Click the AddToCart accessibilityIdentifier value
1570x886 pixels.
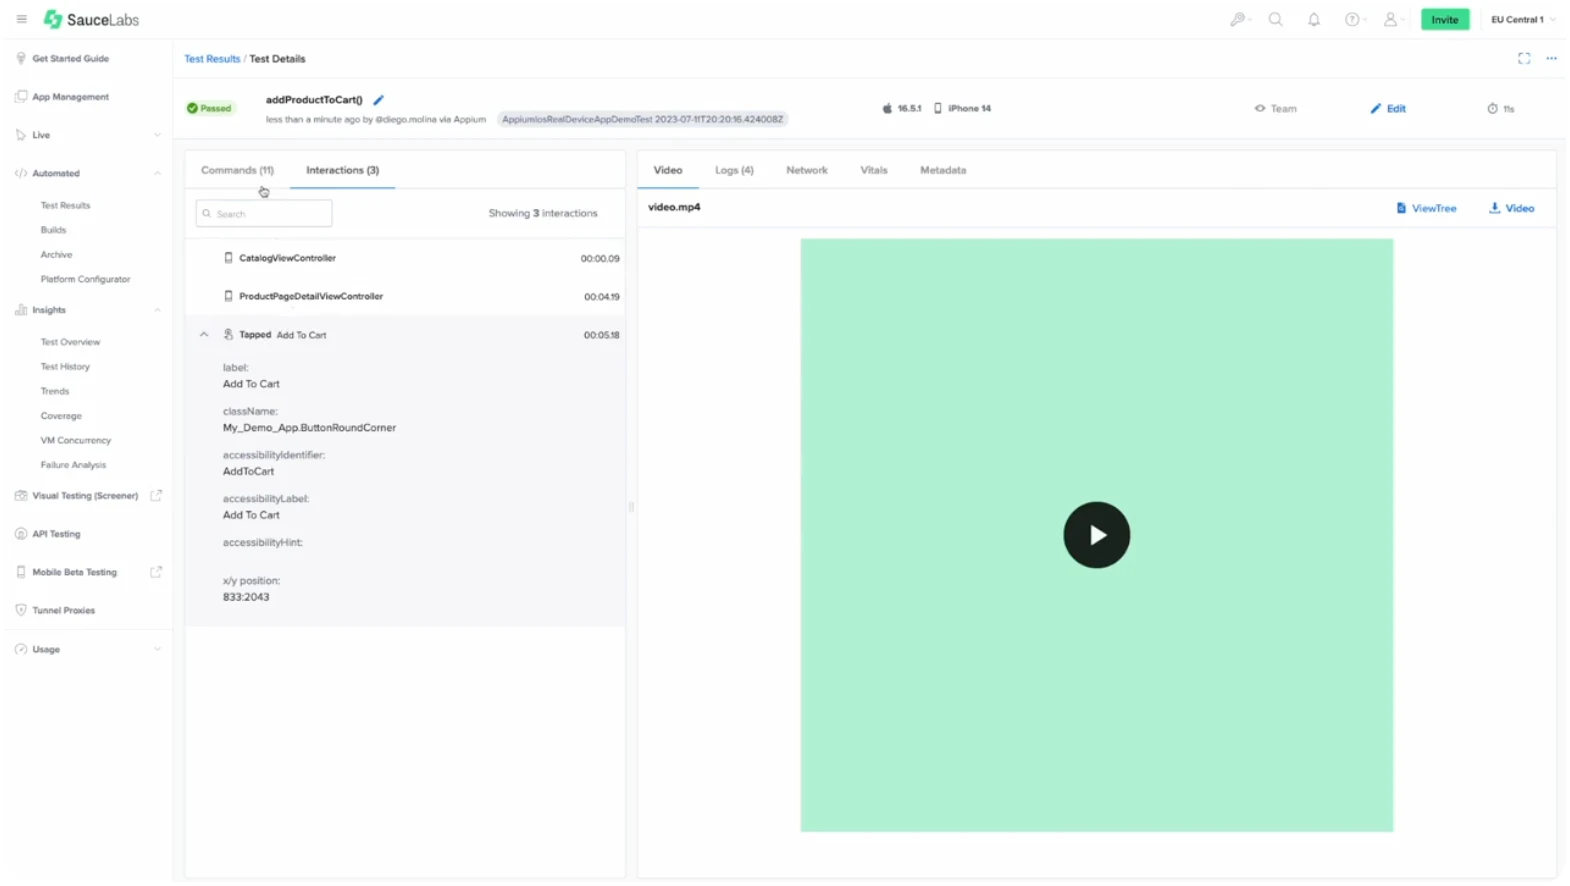(248, 471)
